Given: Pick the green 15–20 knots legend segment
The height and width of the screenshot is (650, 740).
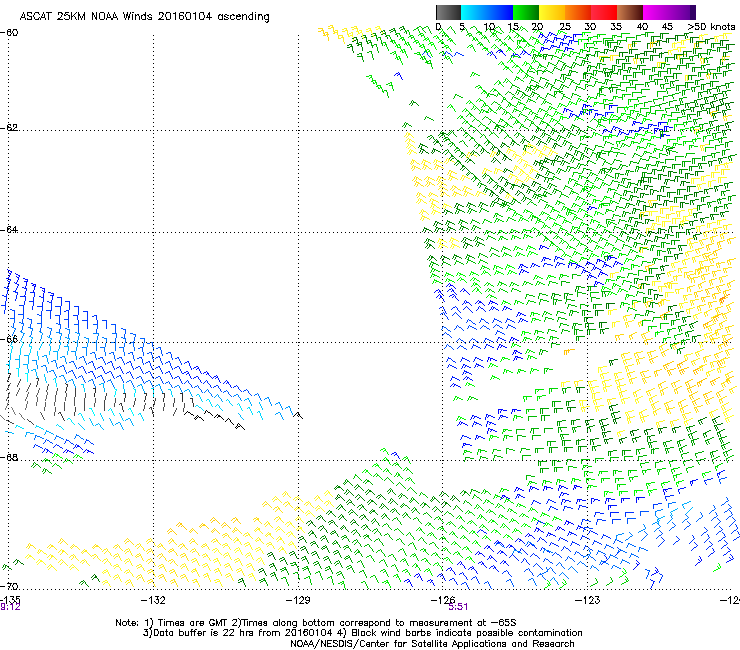Looking at the screenshot, I should tap(526, 12).
